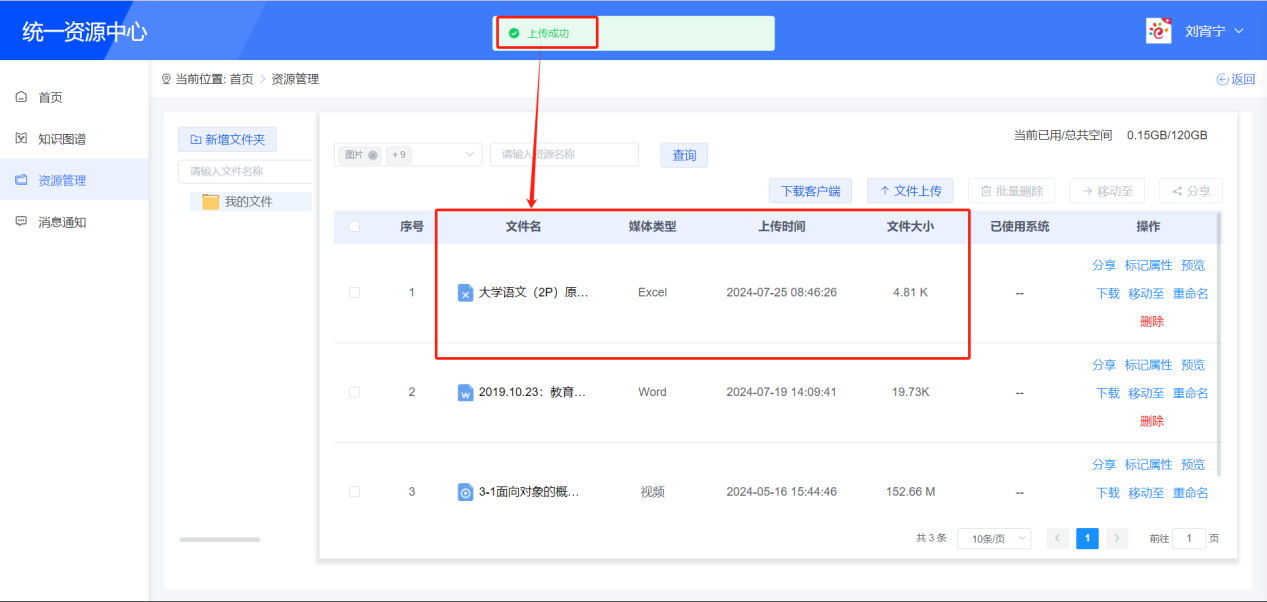Viewport: 1267px width, 602px height.
Task: Click the 文件上传 button
Action: pos(910,191)
